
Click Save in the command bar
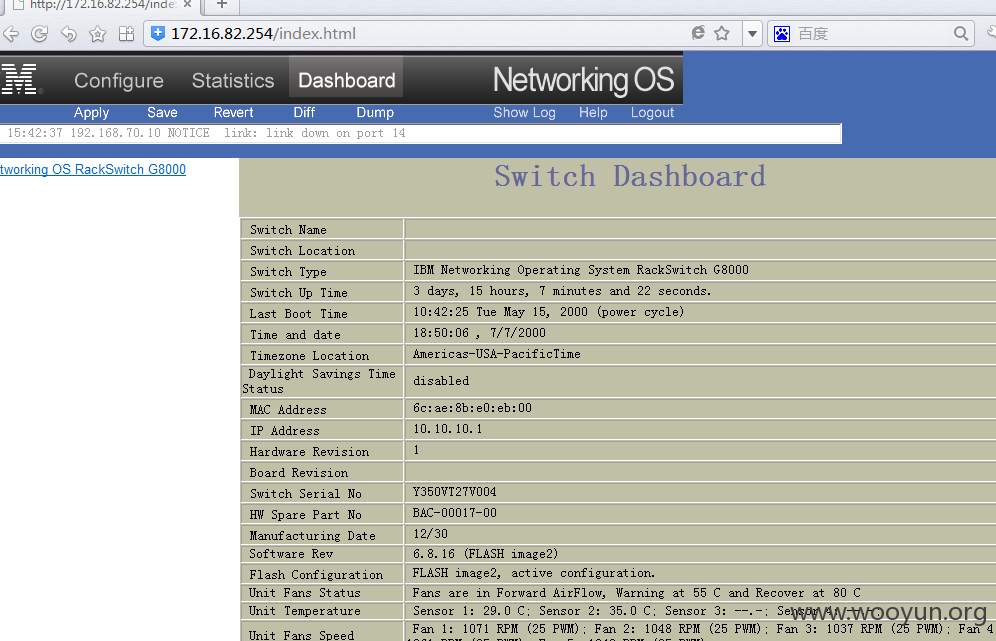162,112
